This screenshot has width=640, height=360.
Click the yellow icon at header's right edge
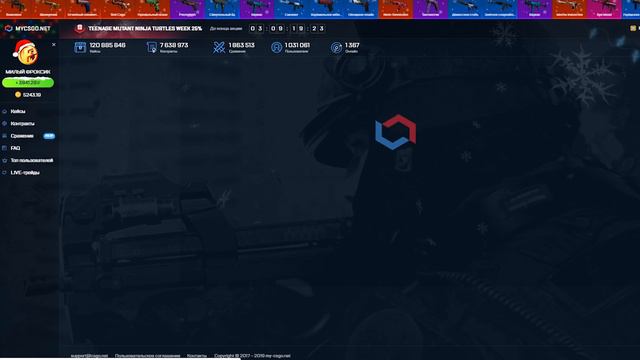click(633, 28)
